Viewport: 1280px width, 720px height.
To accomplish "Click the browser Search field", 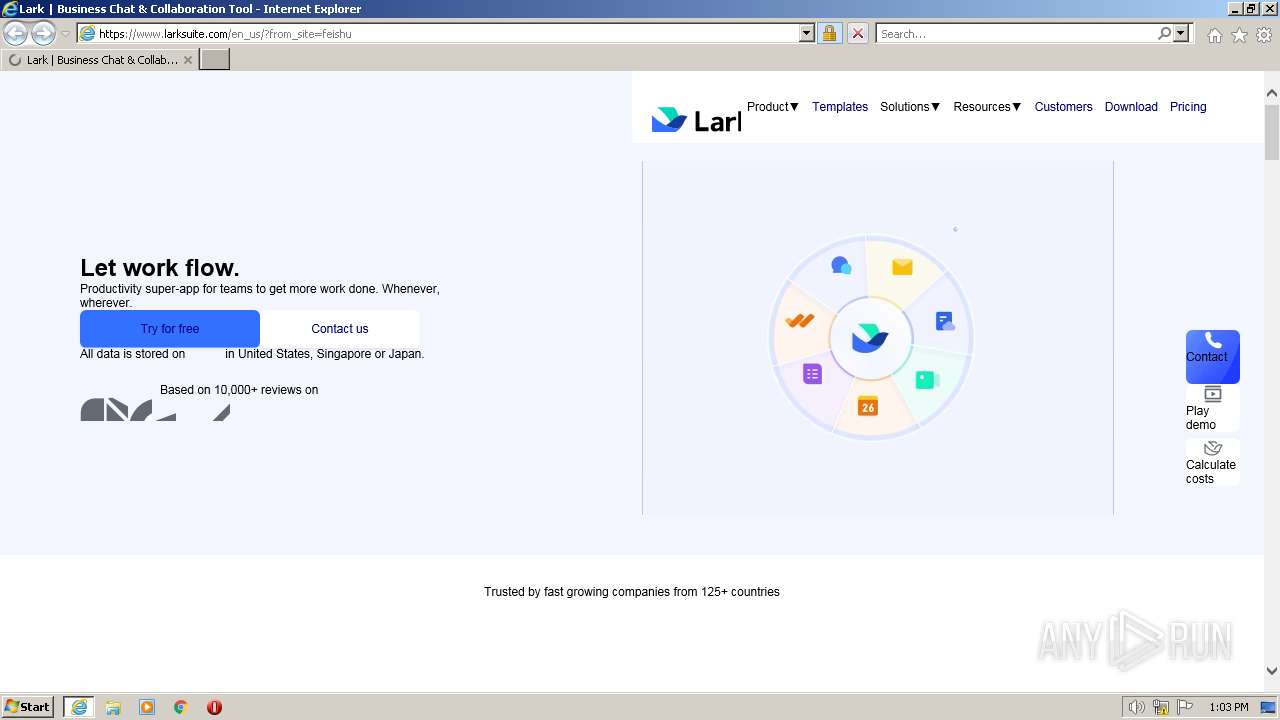I will click(1016, 33).
